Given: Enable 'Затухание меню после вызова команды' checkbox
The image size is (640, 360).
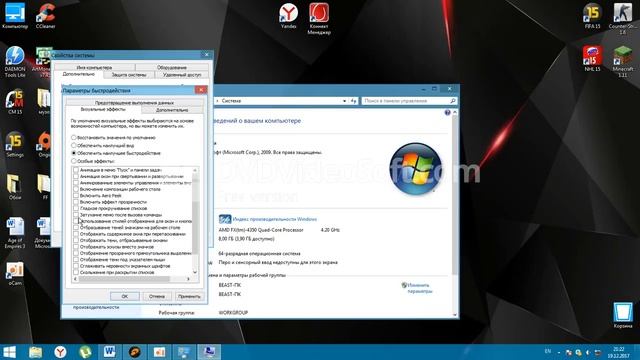Looking at the screenshot, I should [x=76, y=215].
